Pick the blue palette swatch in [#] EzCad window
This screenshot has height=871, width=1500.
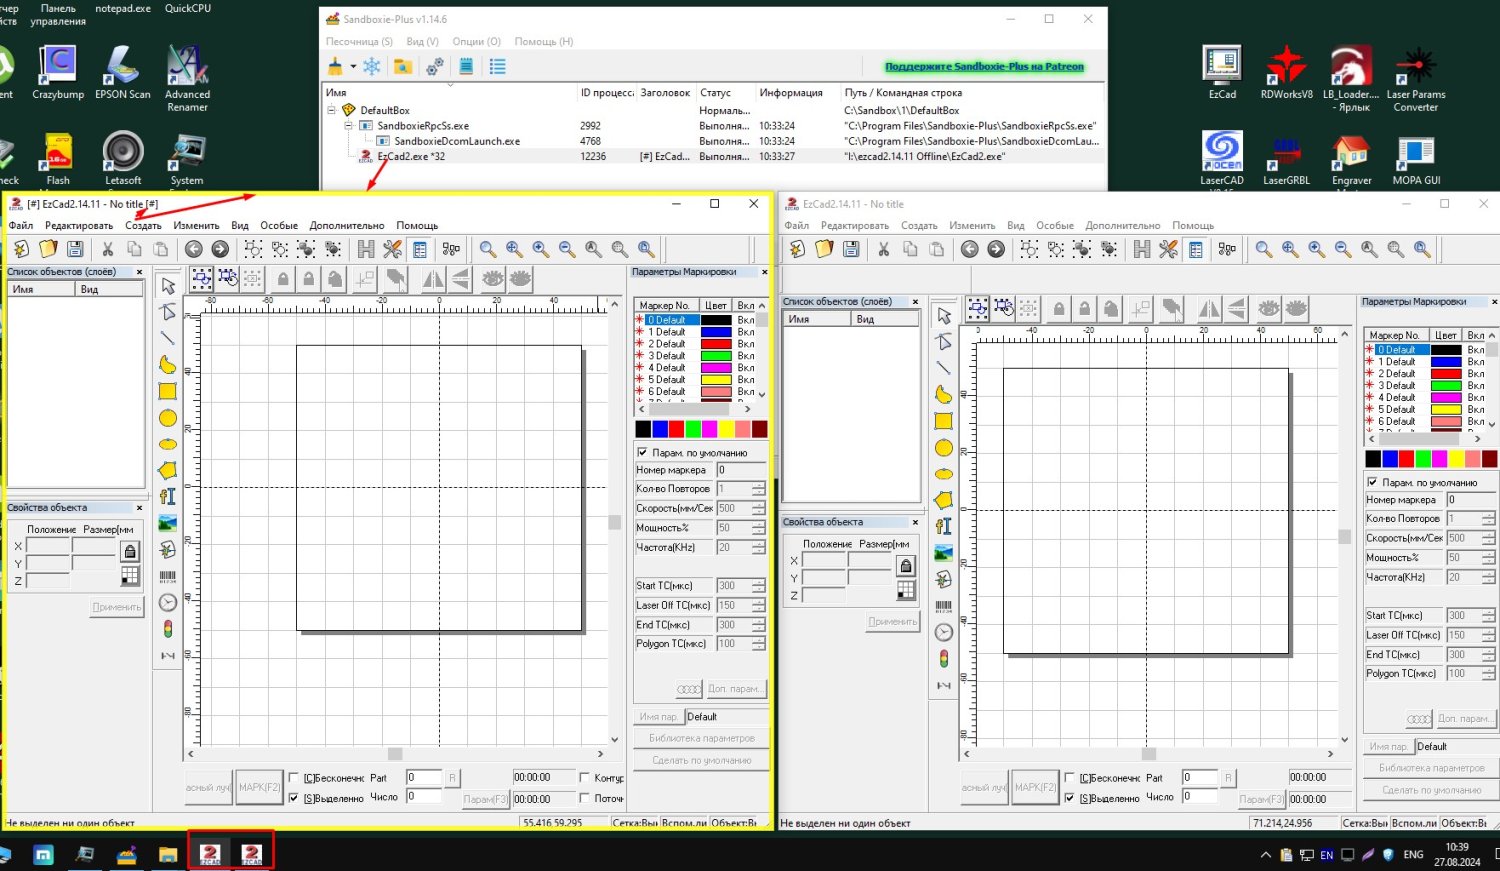point(660,429)
